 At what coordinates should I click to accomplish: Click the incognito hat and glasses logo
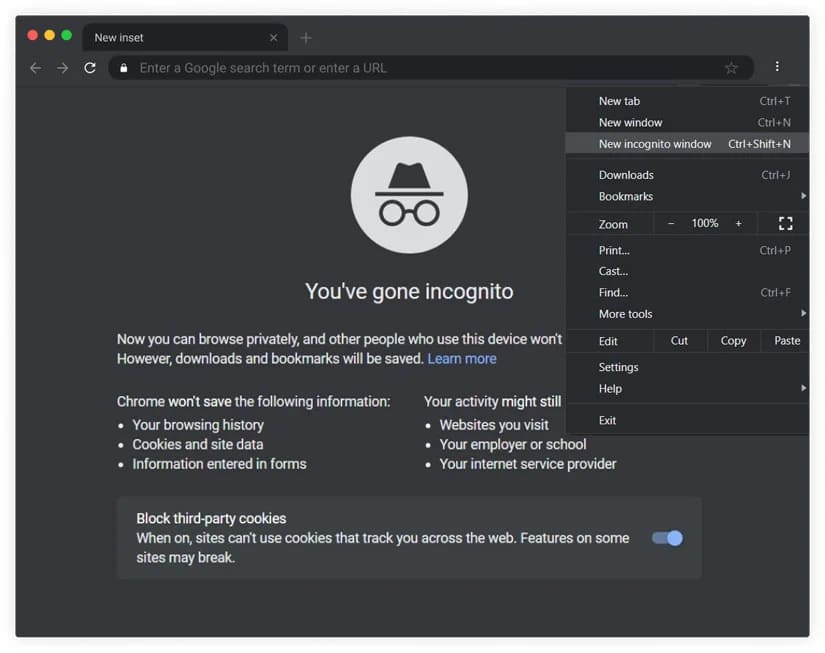[409, 195]
